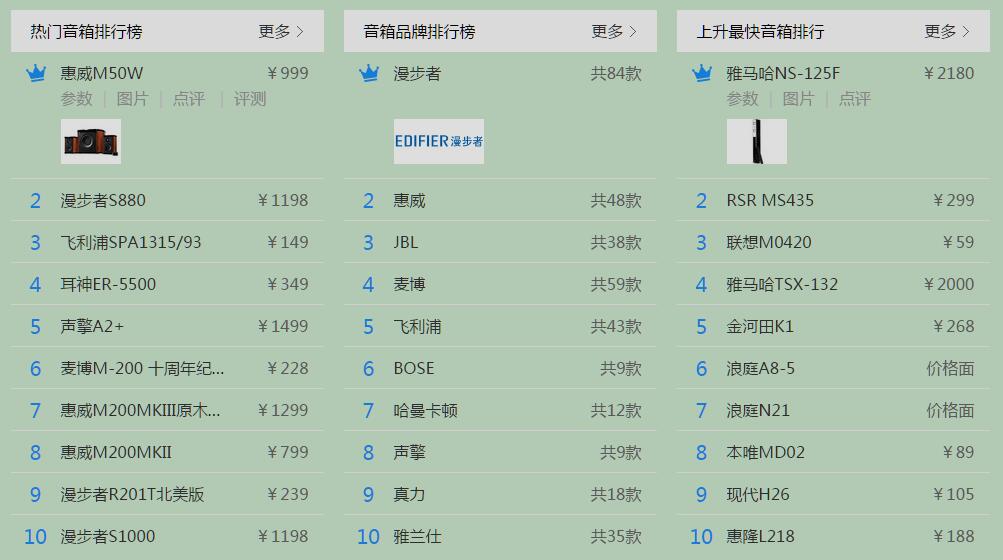Click 价格面 next to 浪庭A8-5
Image resolution: width=1003 pixels, height=560 pixels.
pyautogui.click(x=949, y=368)
